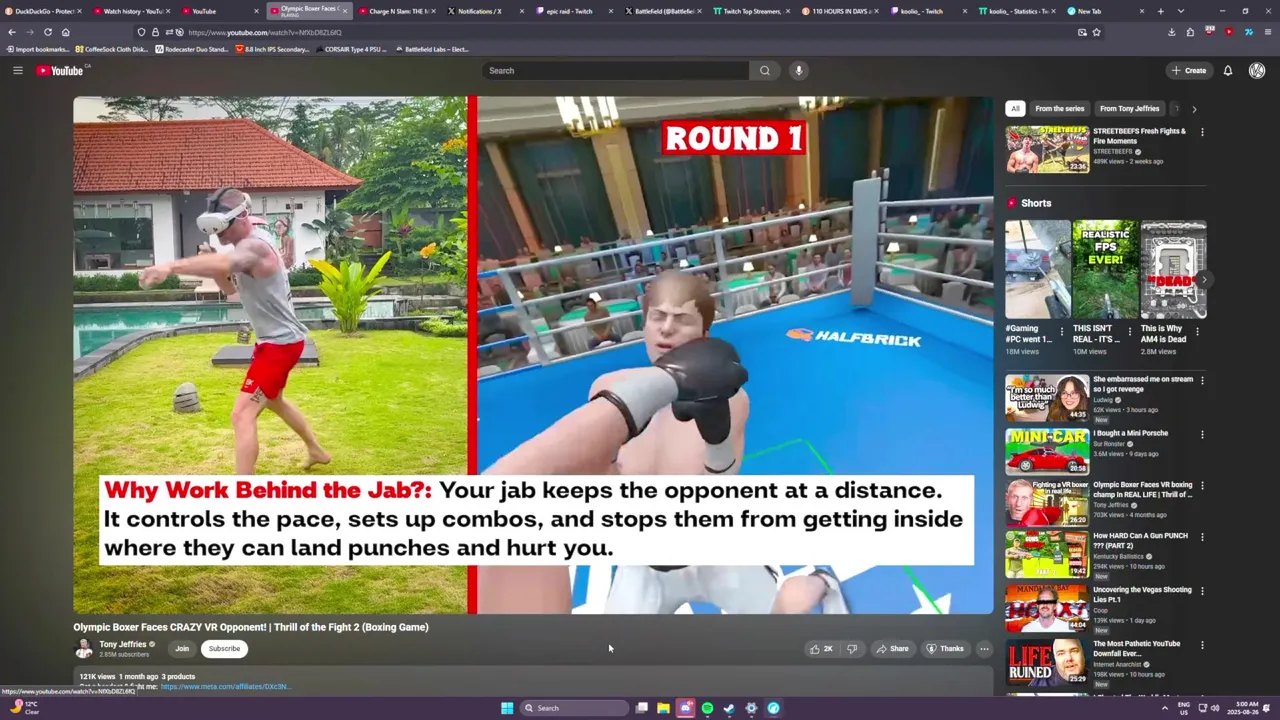Click the Join membership button
The image size is (1280, 720).
pyautogui.click(x=182, y=648)
